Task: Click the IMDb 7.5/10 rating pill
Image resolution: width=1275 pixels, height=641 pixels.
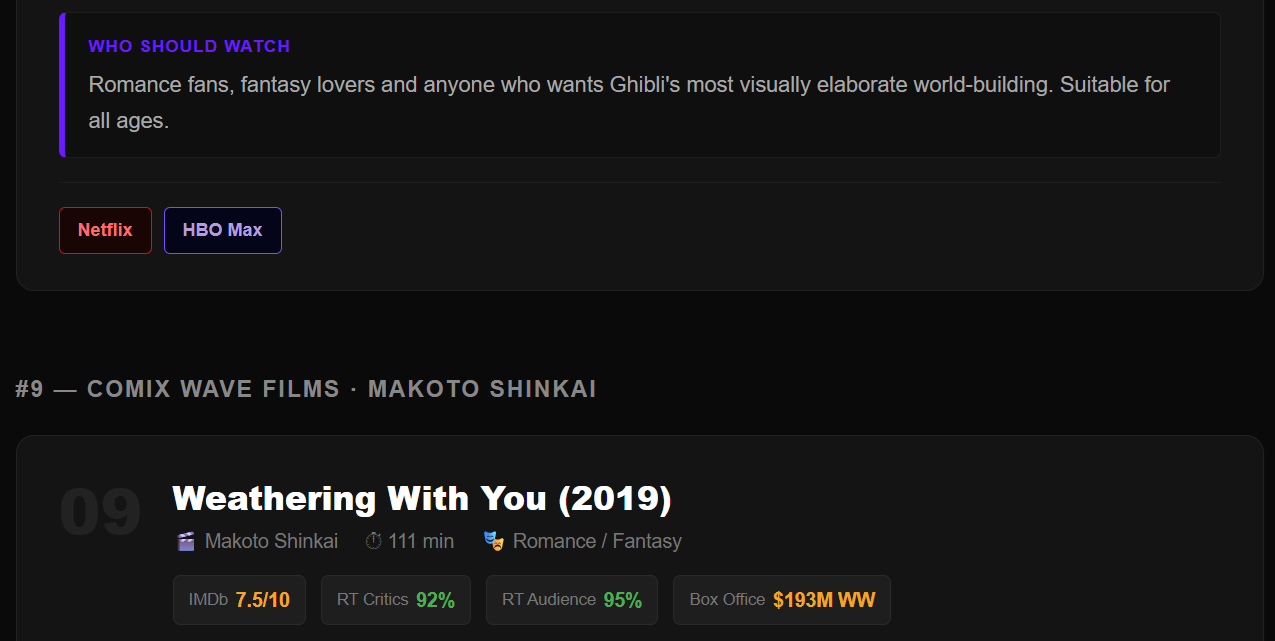Action: (239, 599)
